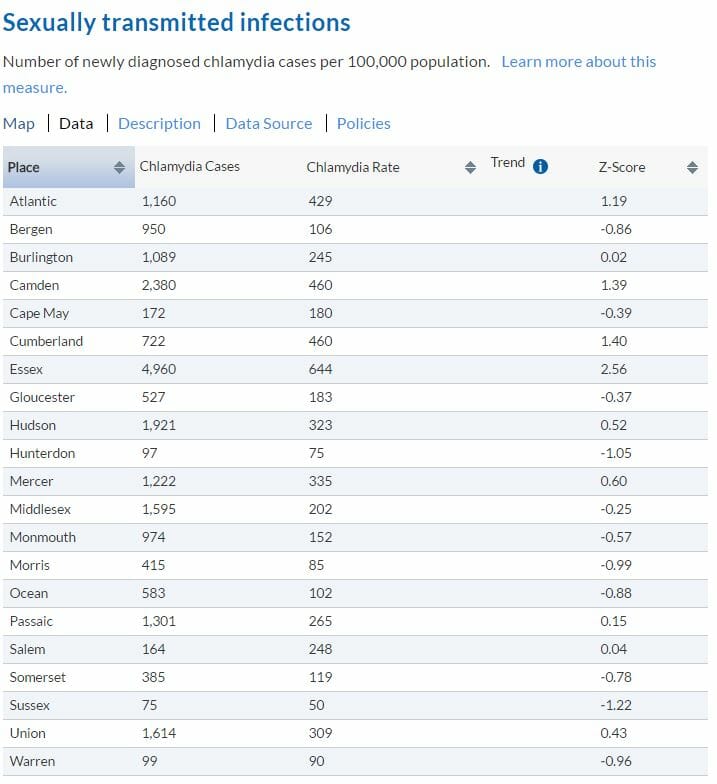Sort by Chlamydia Rate arrows
Image resolution: width=717 pixels, height=784 pixels.
(471, 168)
